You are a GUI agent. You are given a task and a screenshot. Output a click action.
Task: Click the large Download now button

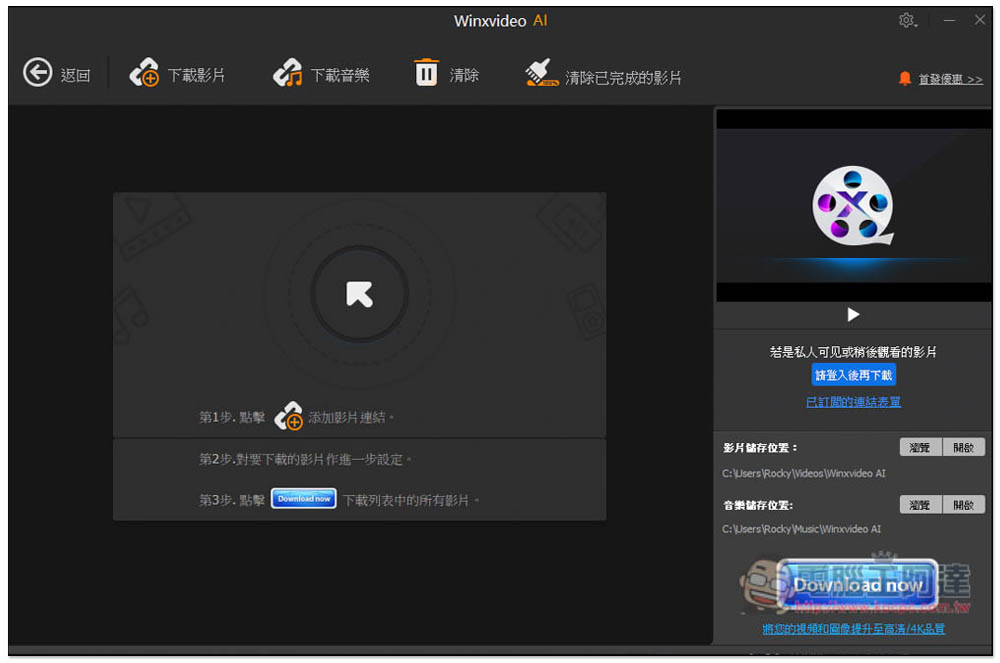coord(858,584)
